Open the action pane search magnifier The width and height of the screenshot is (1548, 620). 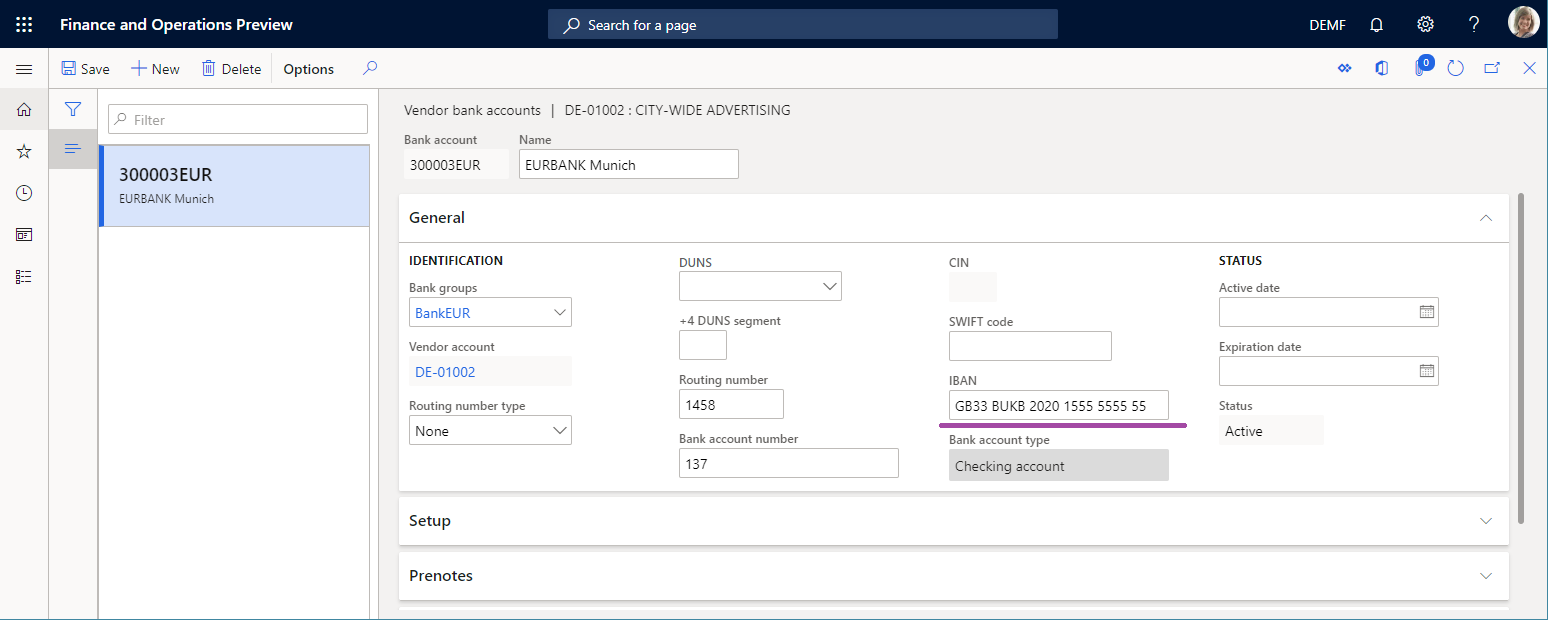point(369,68)
